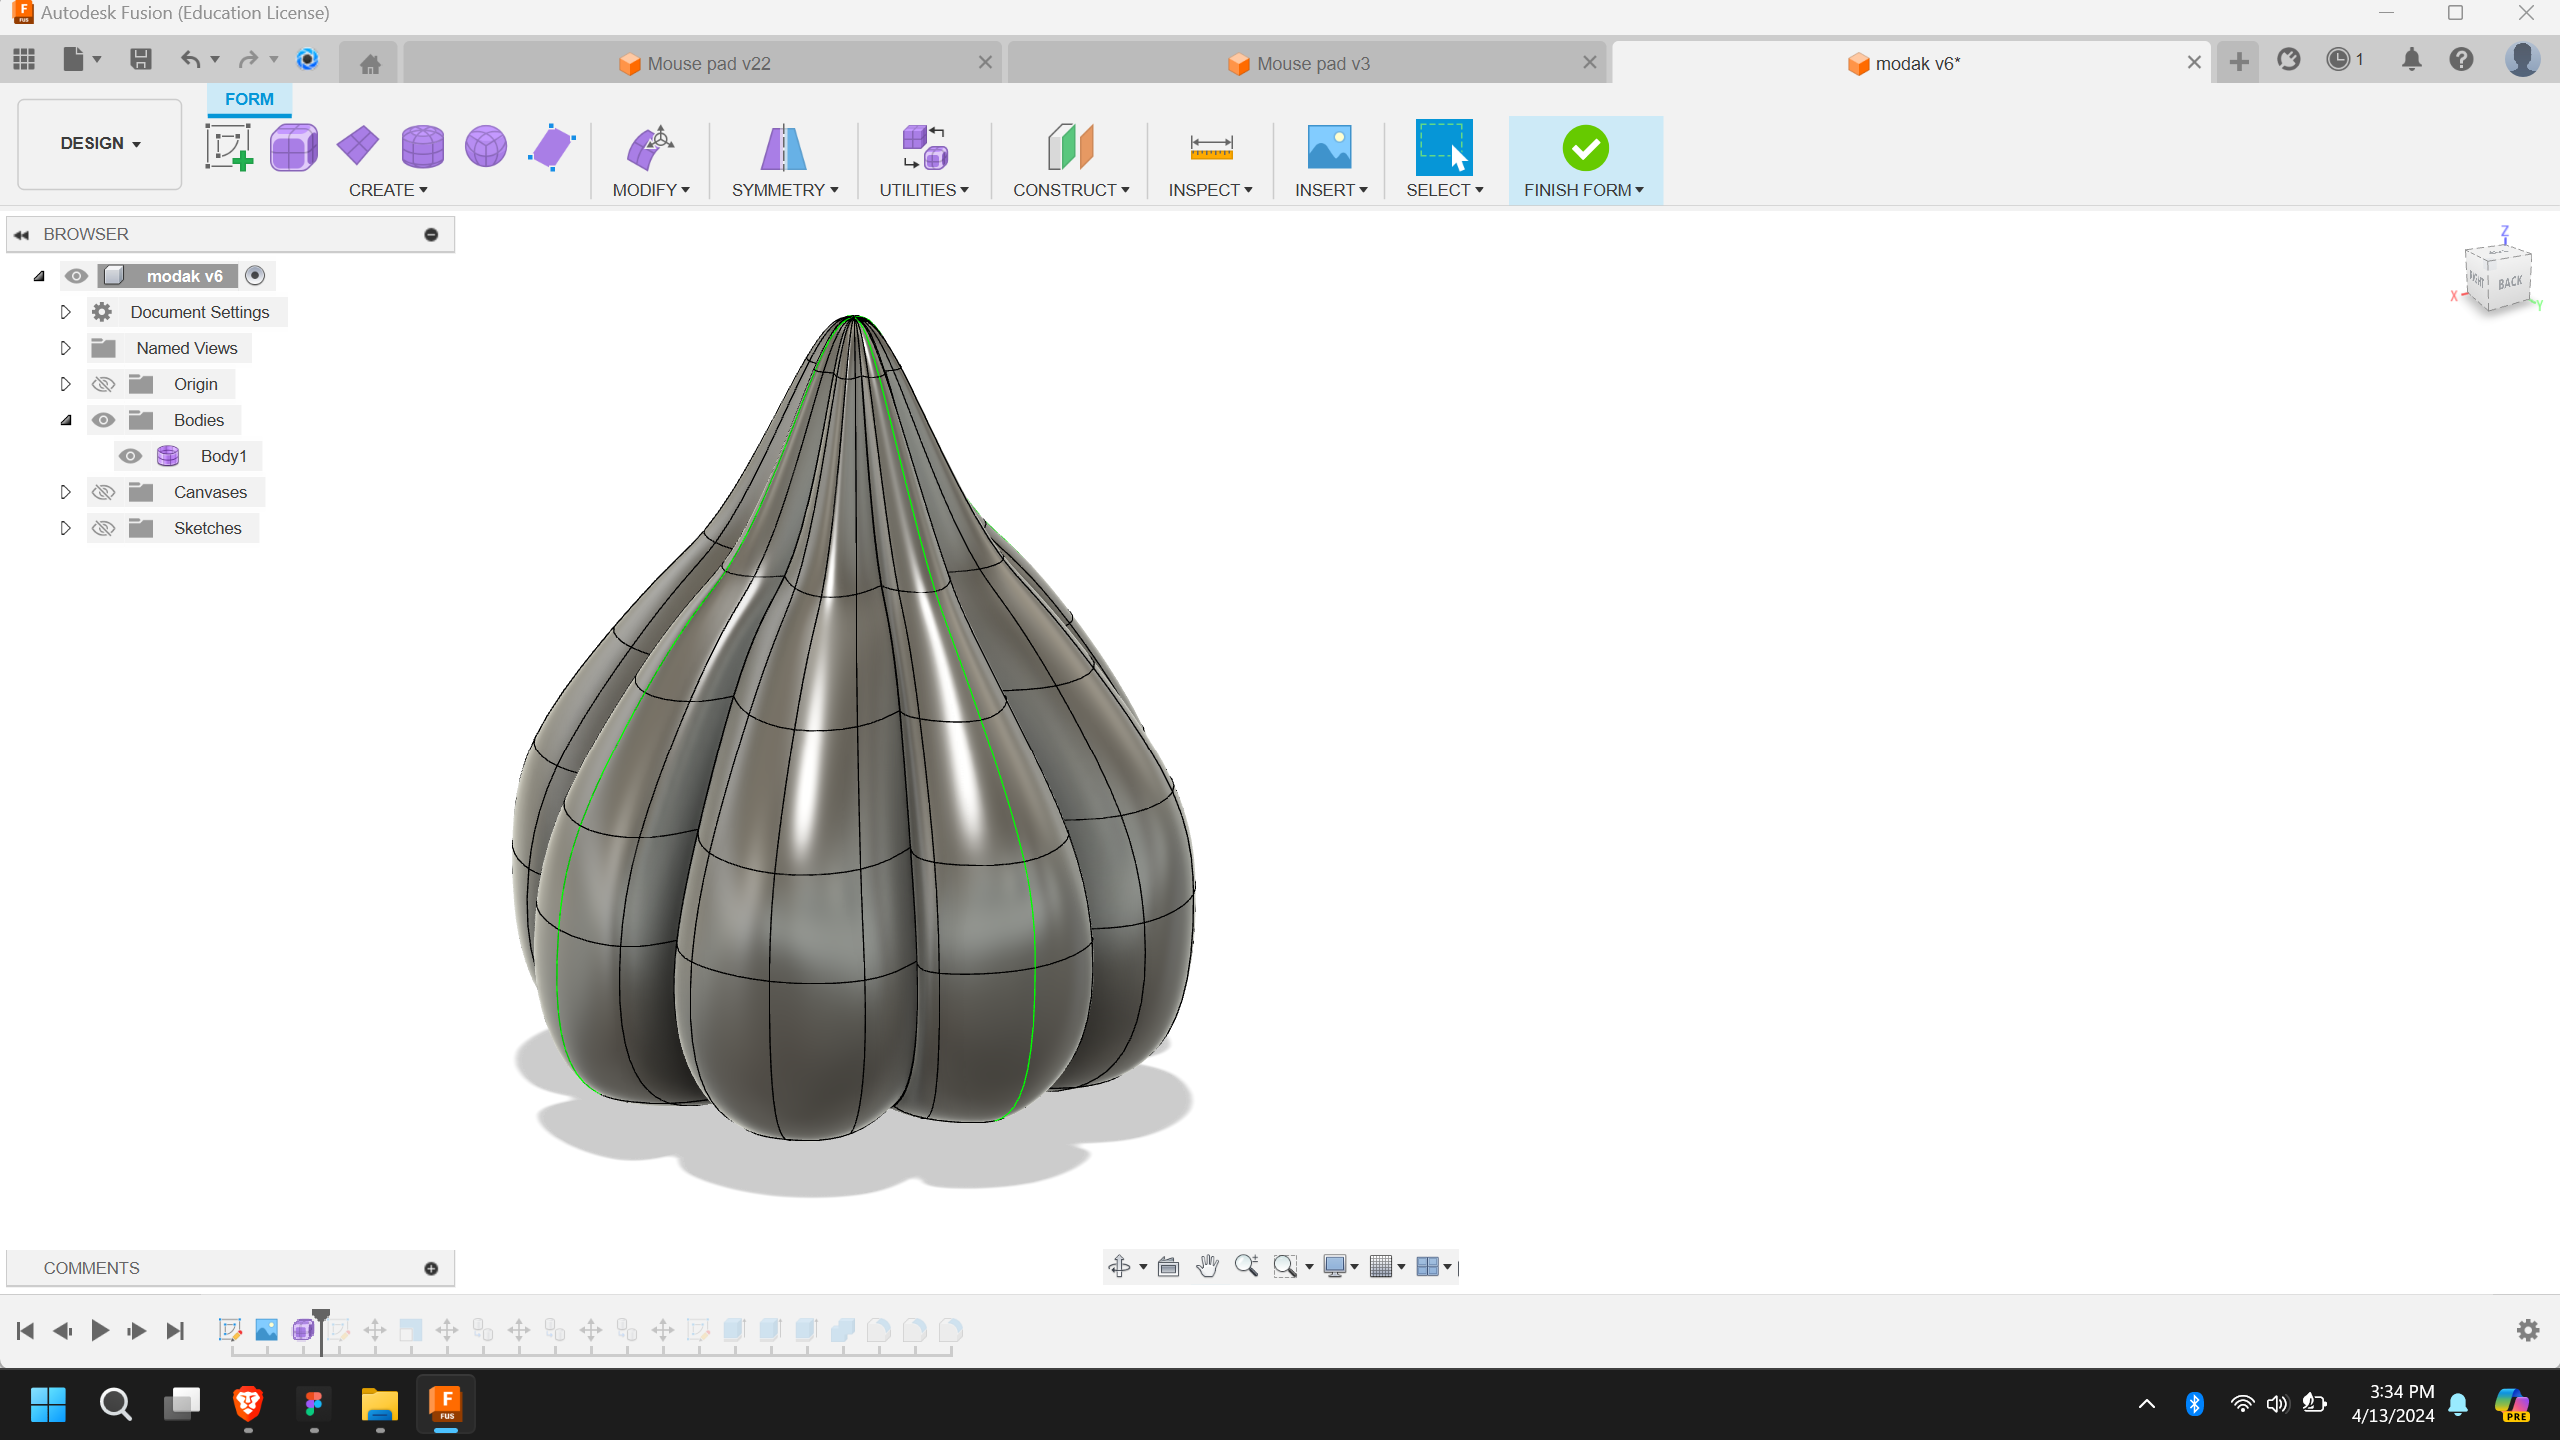Open the Help question mark icon
This screenshot has height=1440, width=2560.
2462,60
